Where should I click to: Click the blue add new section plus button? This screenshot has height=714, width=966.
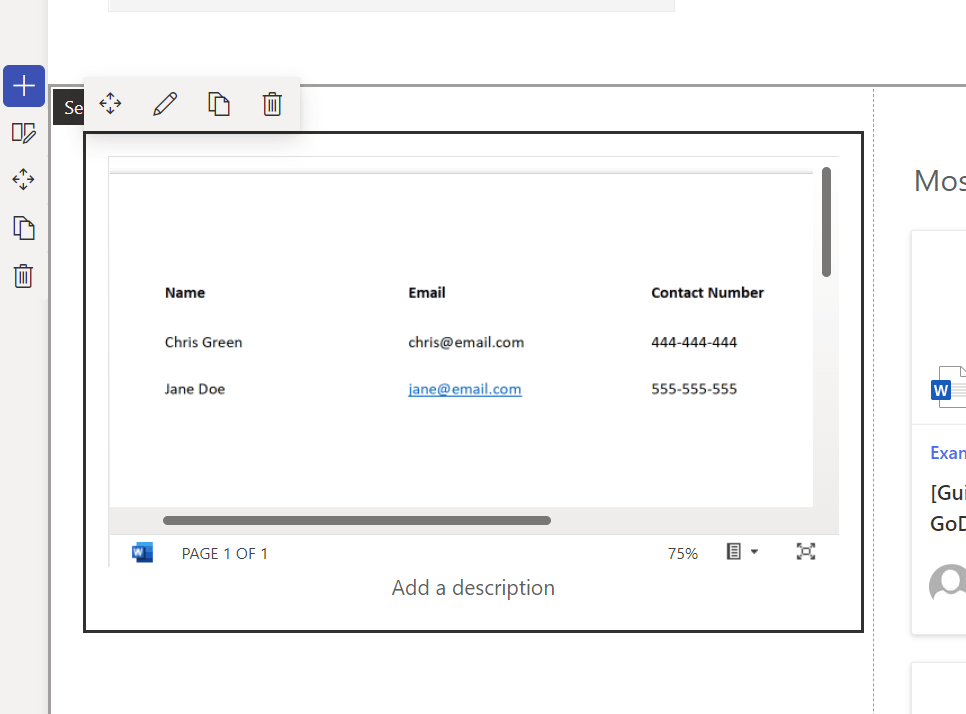tap(24, 86)
